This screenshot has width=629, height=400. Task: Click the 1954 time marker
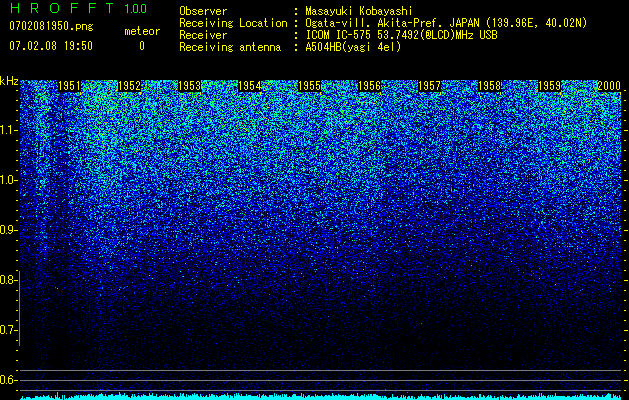tap(250, 86)
